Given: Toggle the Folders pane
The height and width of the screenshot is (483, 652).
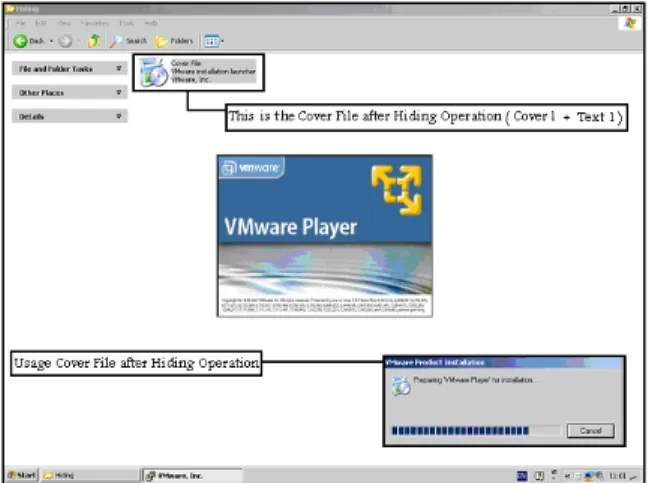Looking at the screenshot, I should 174,41.
